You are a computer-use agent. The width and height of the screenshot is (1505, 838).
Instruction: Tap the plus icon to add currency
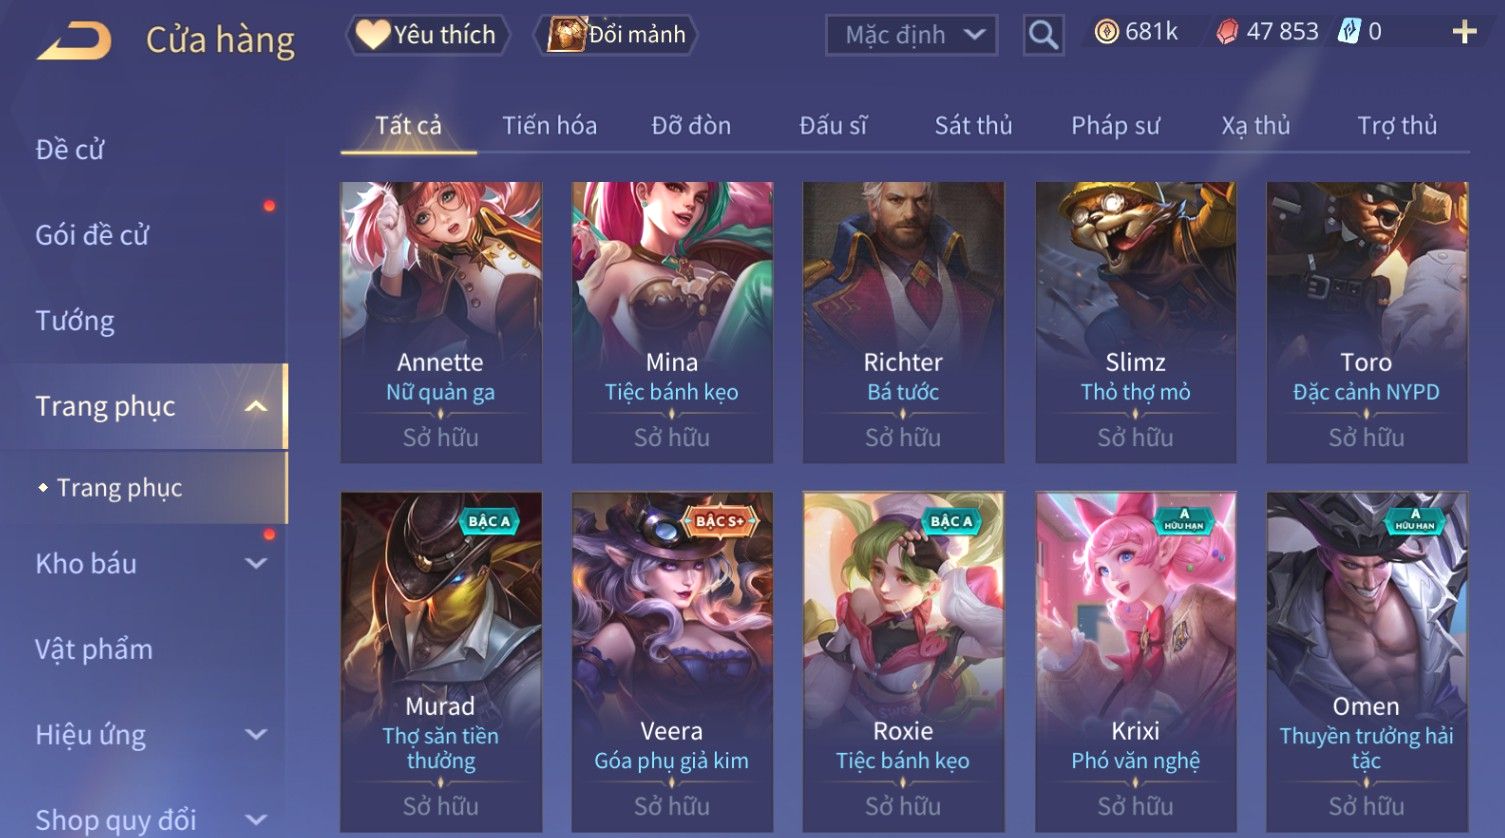coord(1464,33)
